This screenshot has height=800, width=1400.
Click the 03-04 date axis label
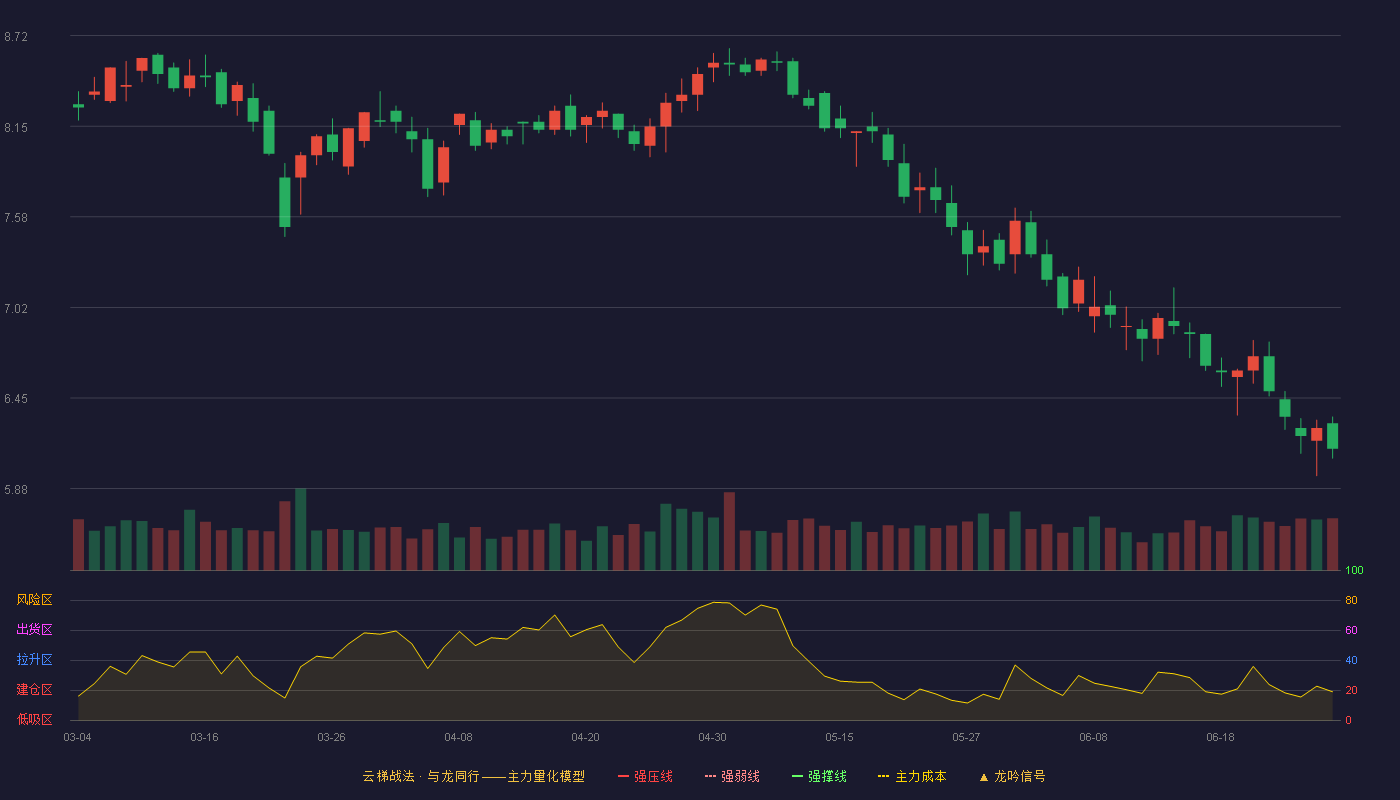click(x=77, y=737)
